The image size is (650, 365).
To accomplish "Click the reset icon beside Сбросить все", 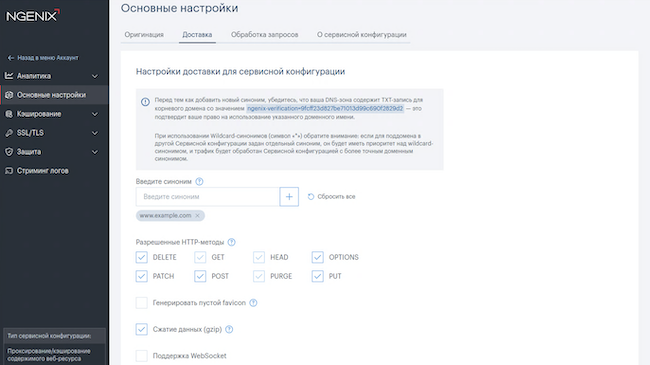I will point(311,197).
